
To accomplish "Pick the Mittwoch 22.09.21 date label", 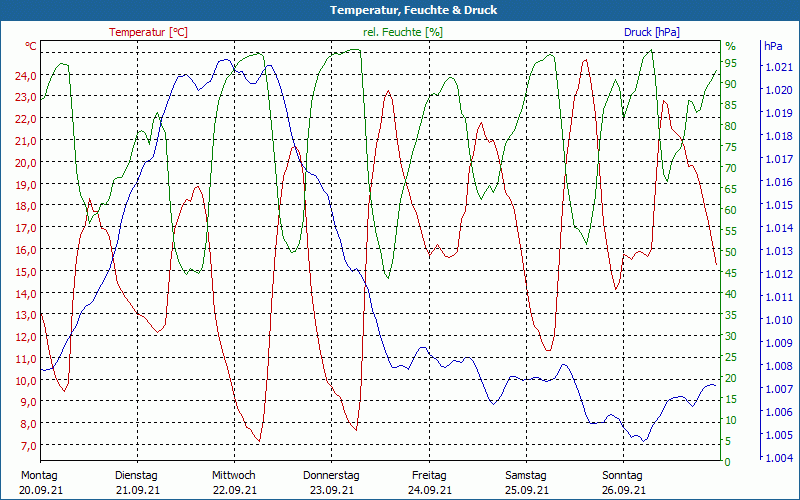I will (234, 482).
